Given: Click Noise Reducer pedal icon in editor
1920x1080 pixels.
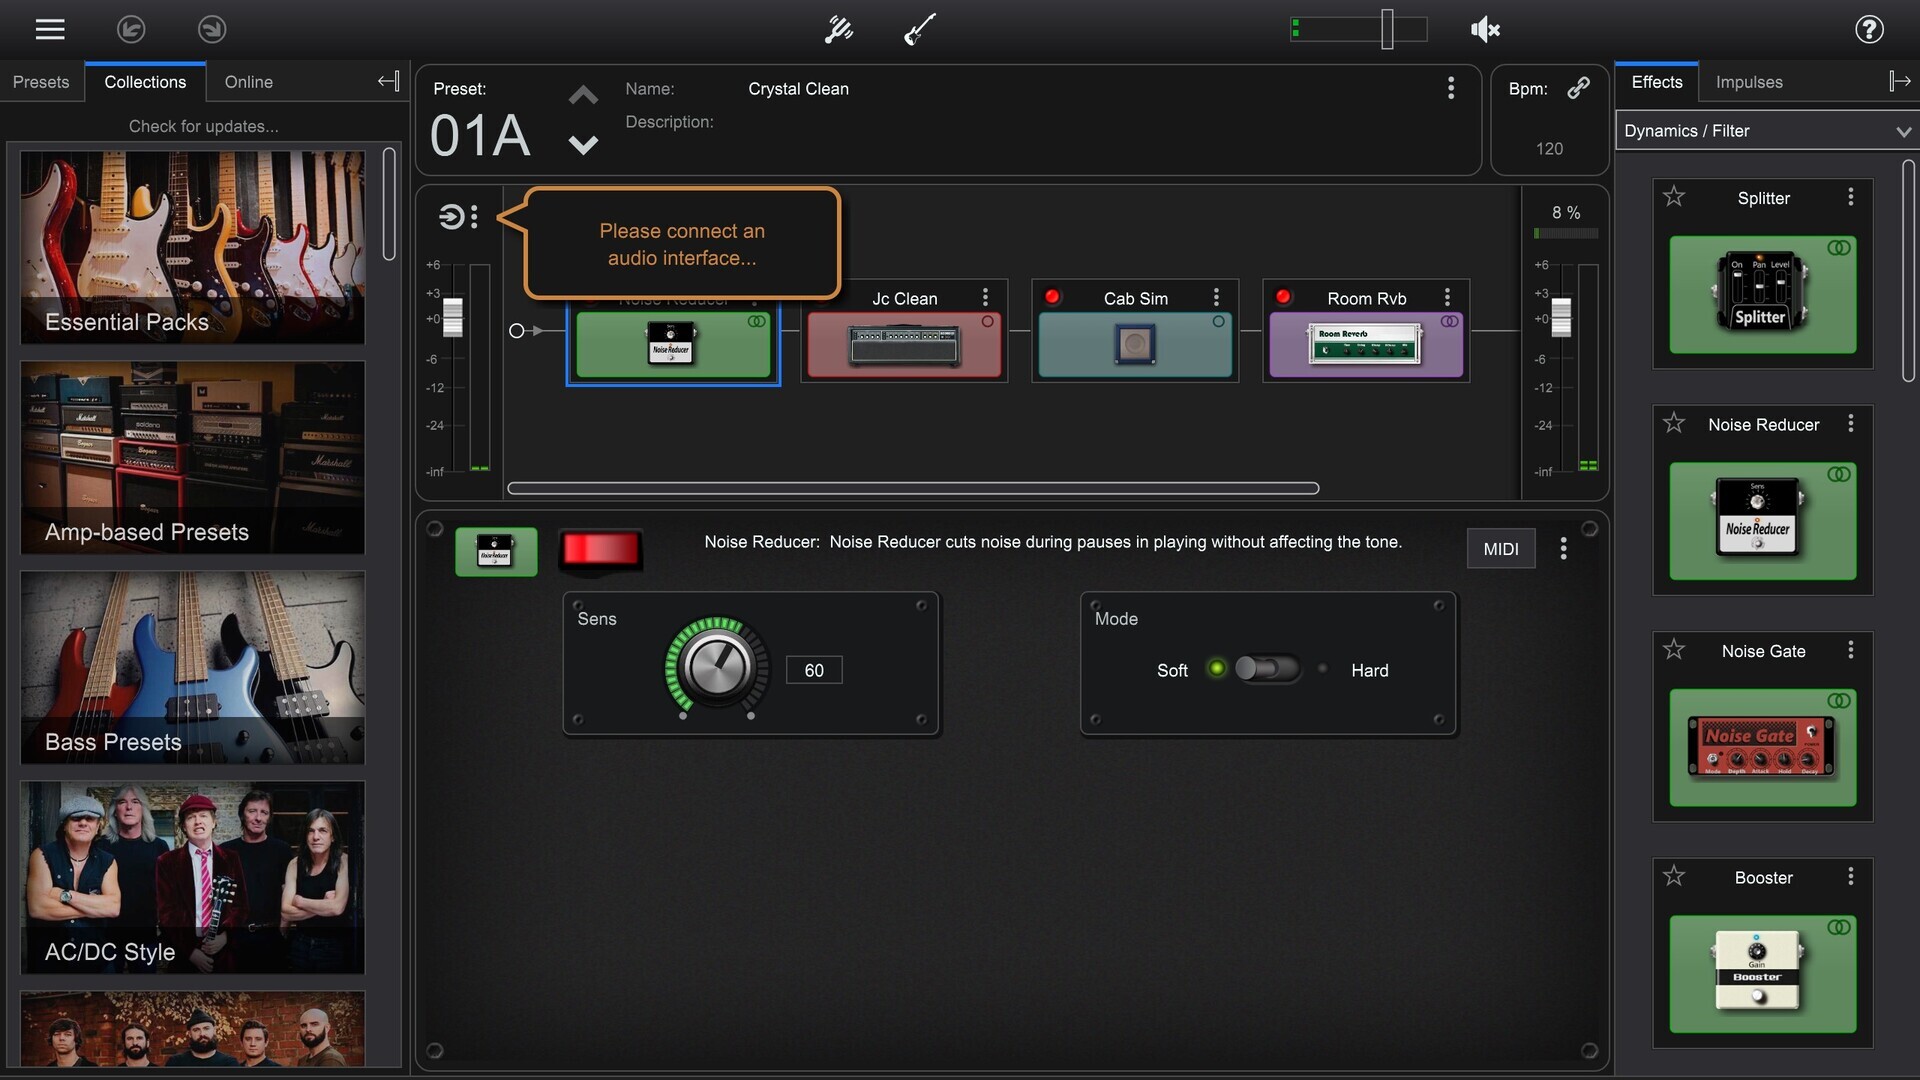Looking at the screenshot, I should click(496, 552).
